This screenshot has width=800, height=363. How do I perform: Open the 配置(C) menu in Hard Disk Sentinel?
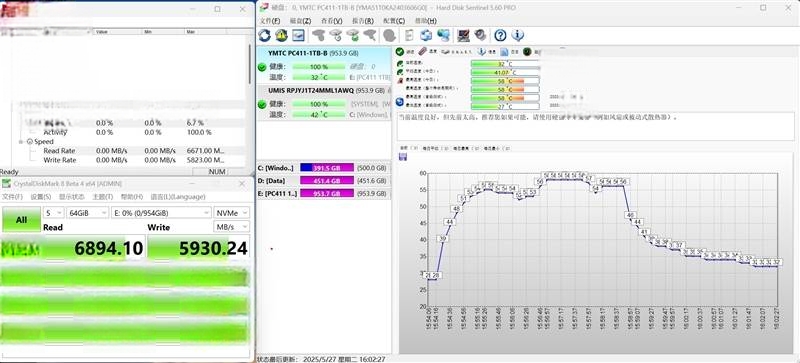(x=394, y=21)
